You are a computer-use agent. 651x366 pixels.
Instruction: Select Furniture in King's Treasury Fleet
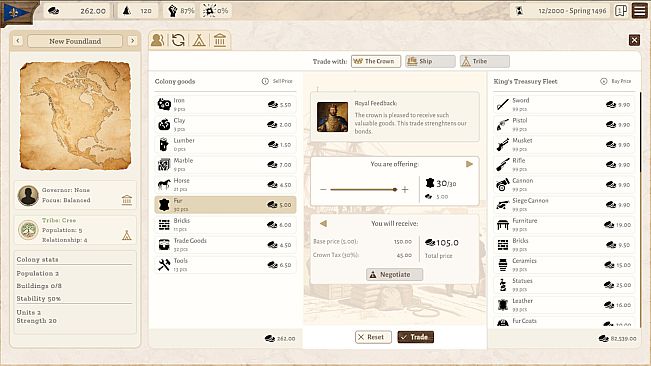coord(564,224)
